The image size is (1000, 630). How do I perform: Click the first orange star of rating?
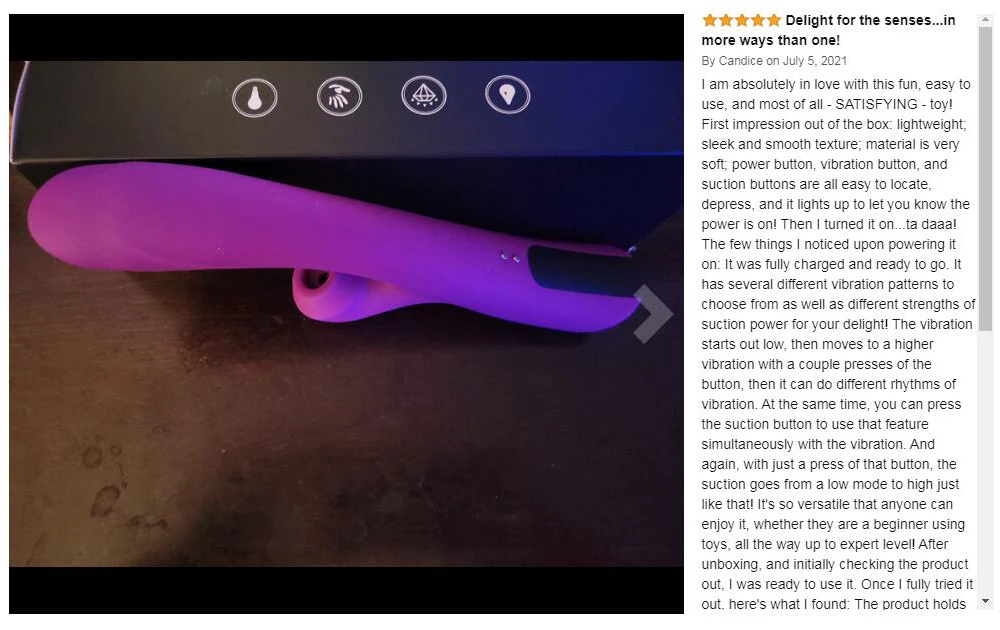click(709, 20)
